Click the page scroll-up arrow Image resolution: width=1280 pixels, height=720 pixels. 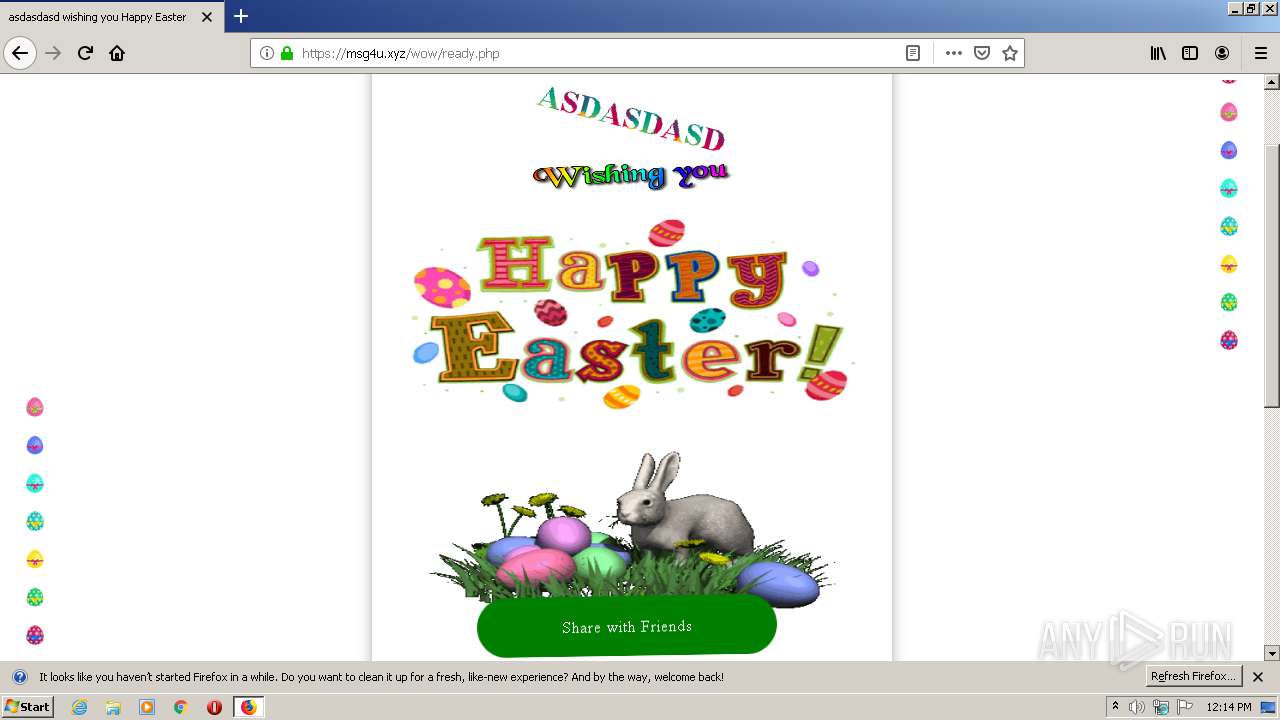[x=1272, y=82]
